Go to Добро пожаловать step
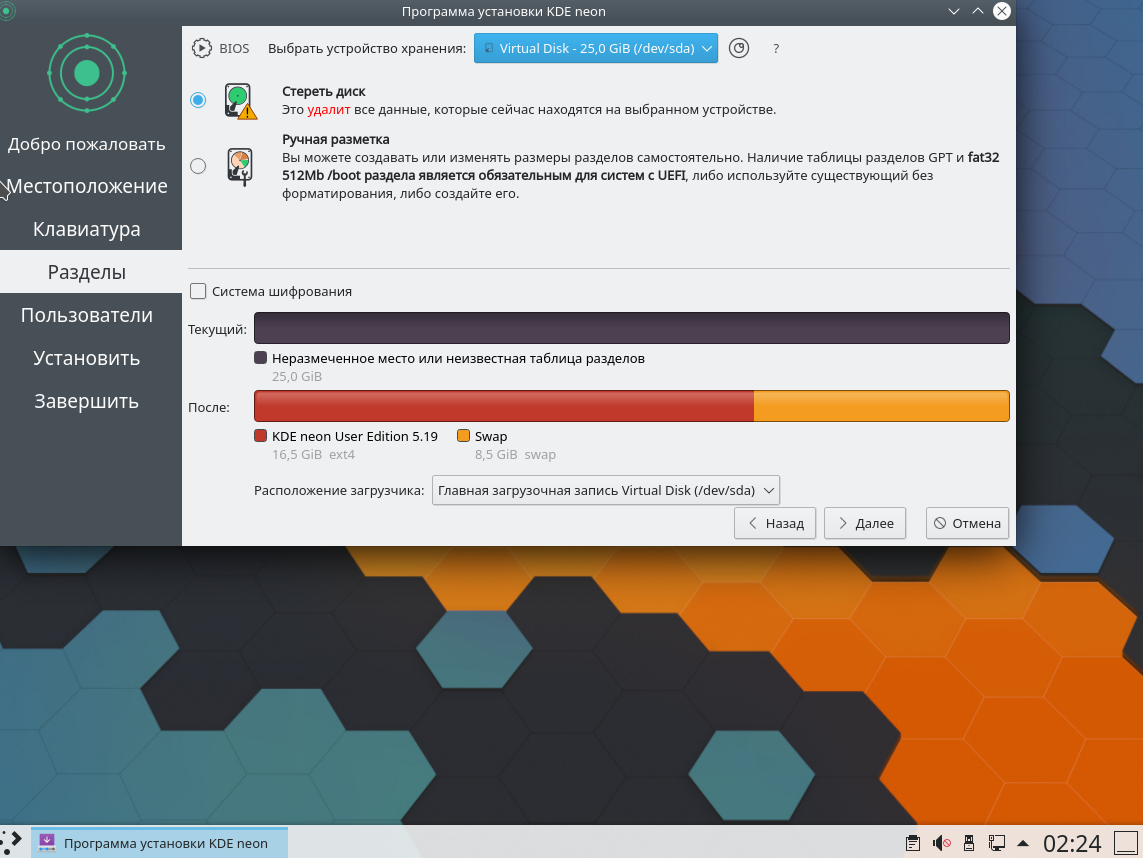The height and width of the screenshot is (858, 1143). [87, 144]
